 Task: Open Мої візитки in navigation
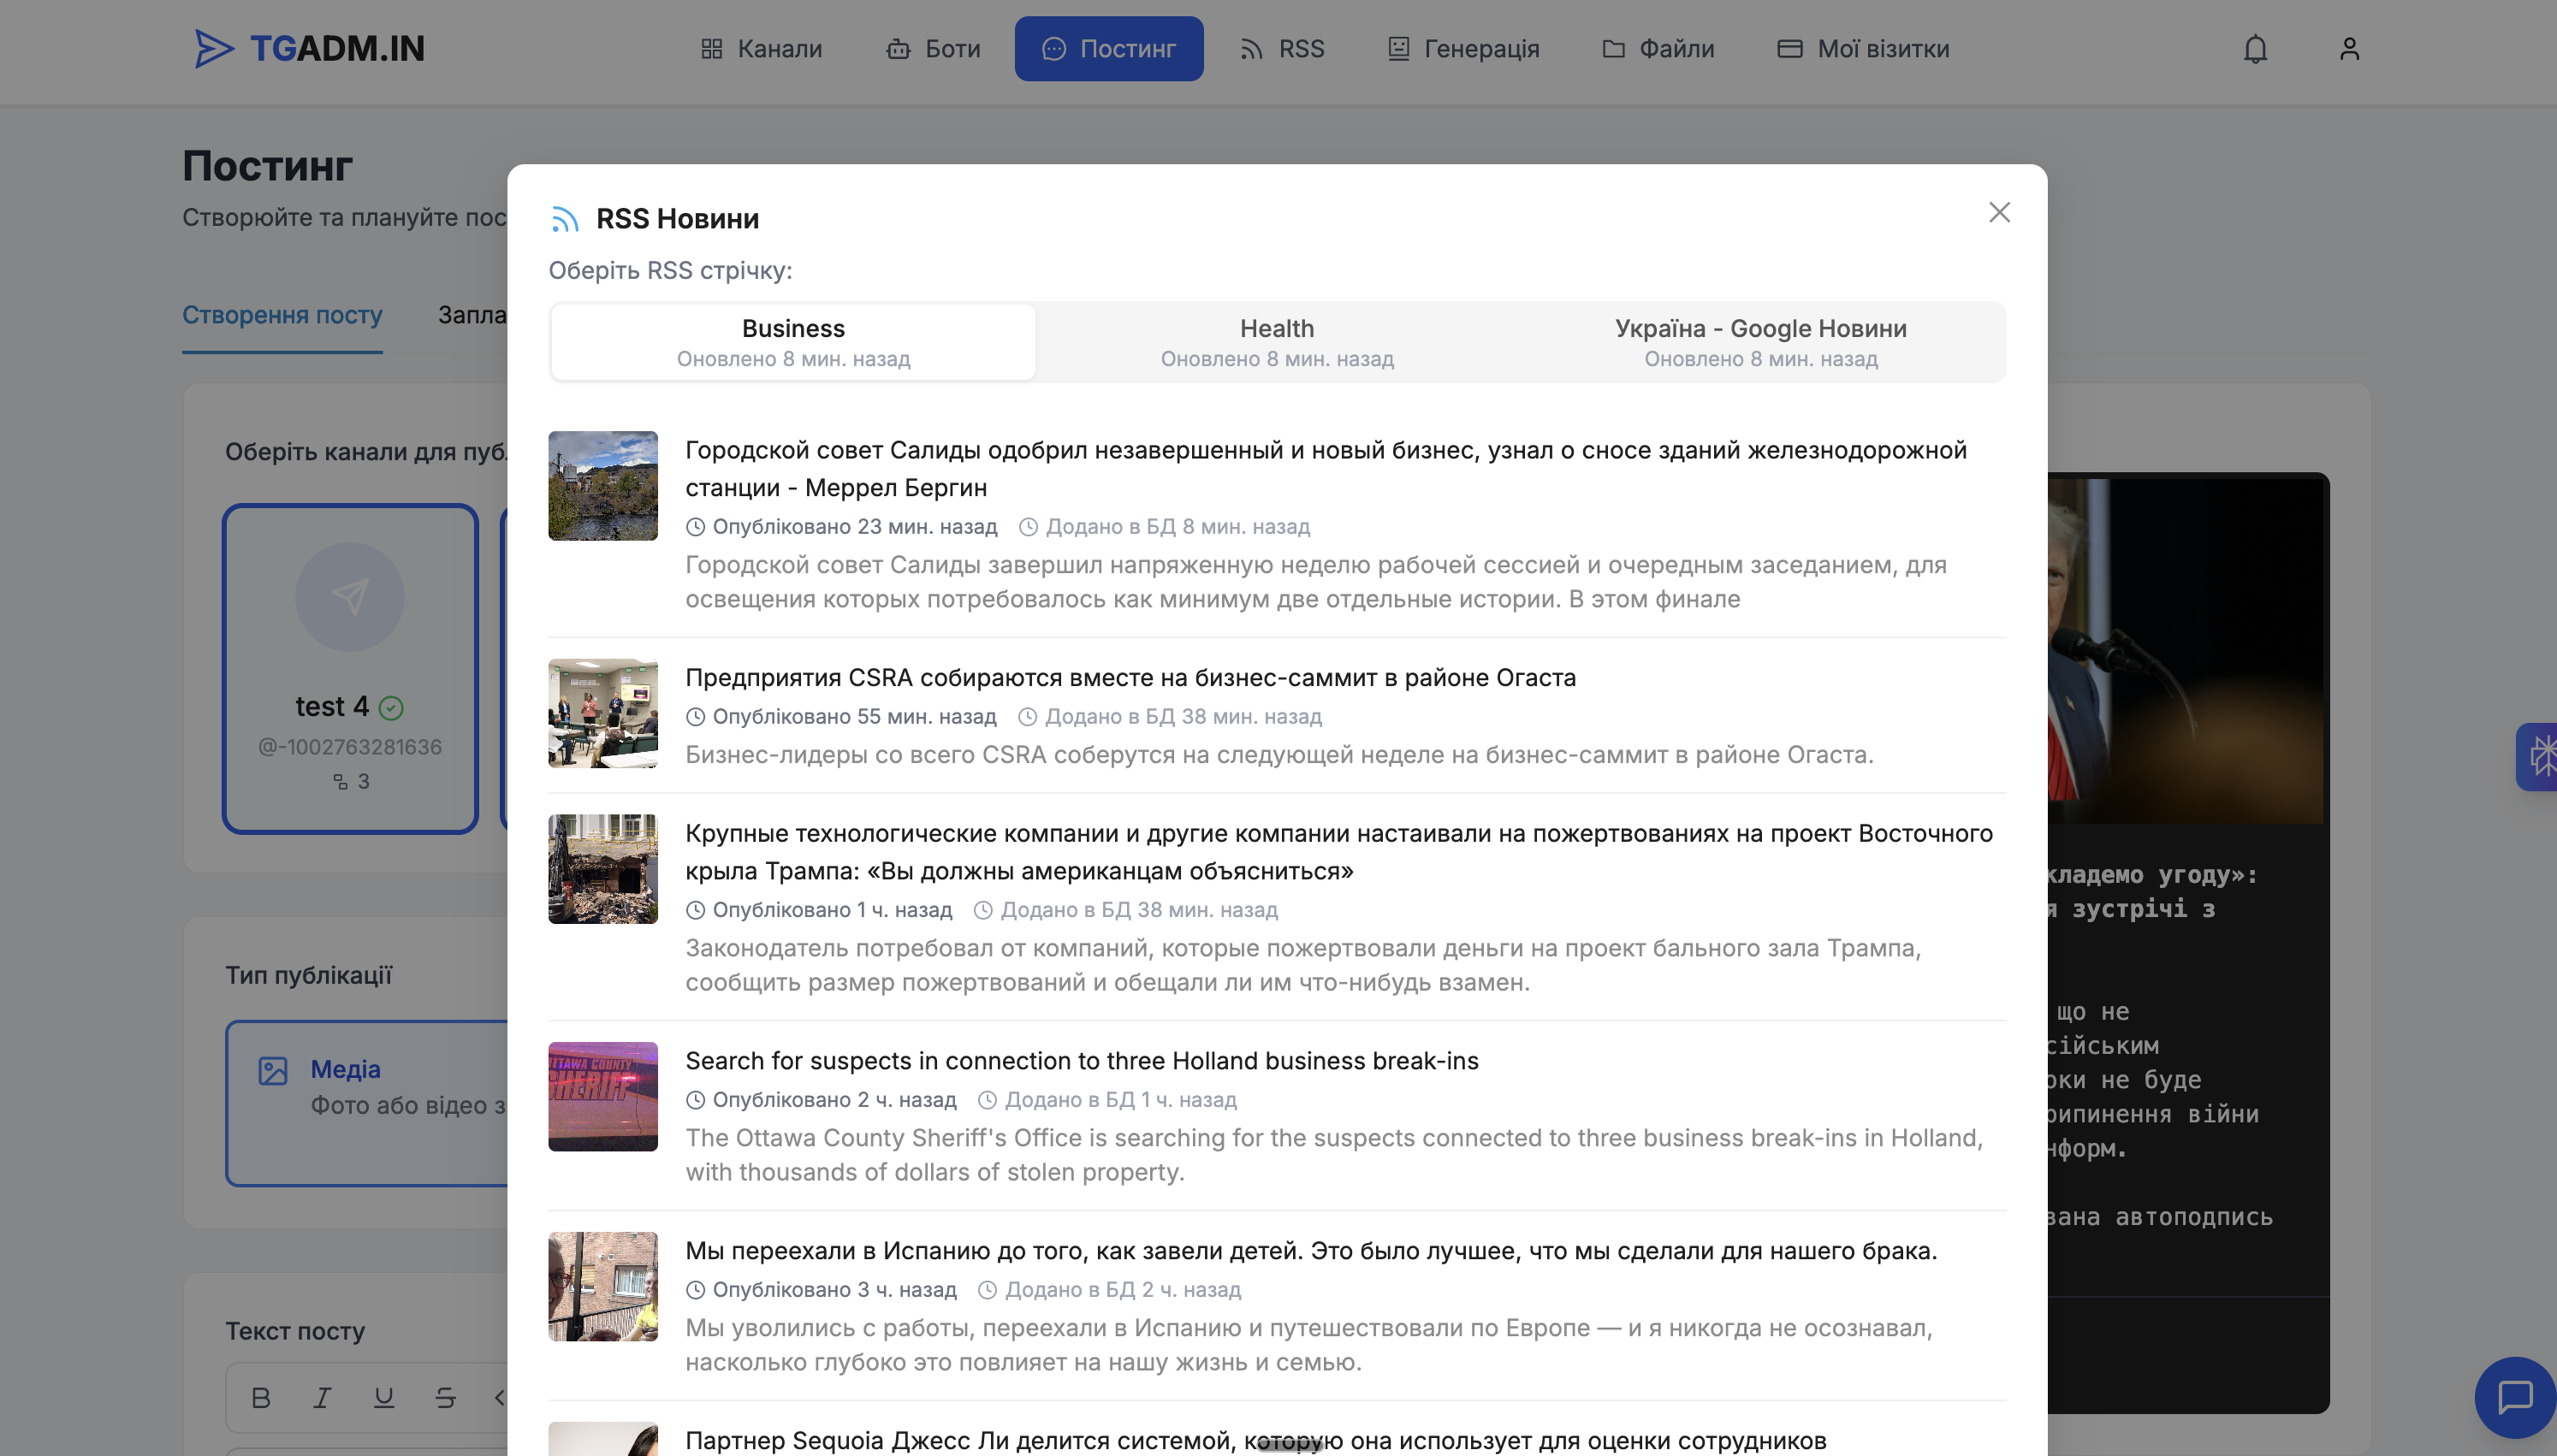1862,49
